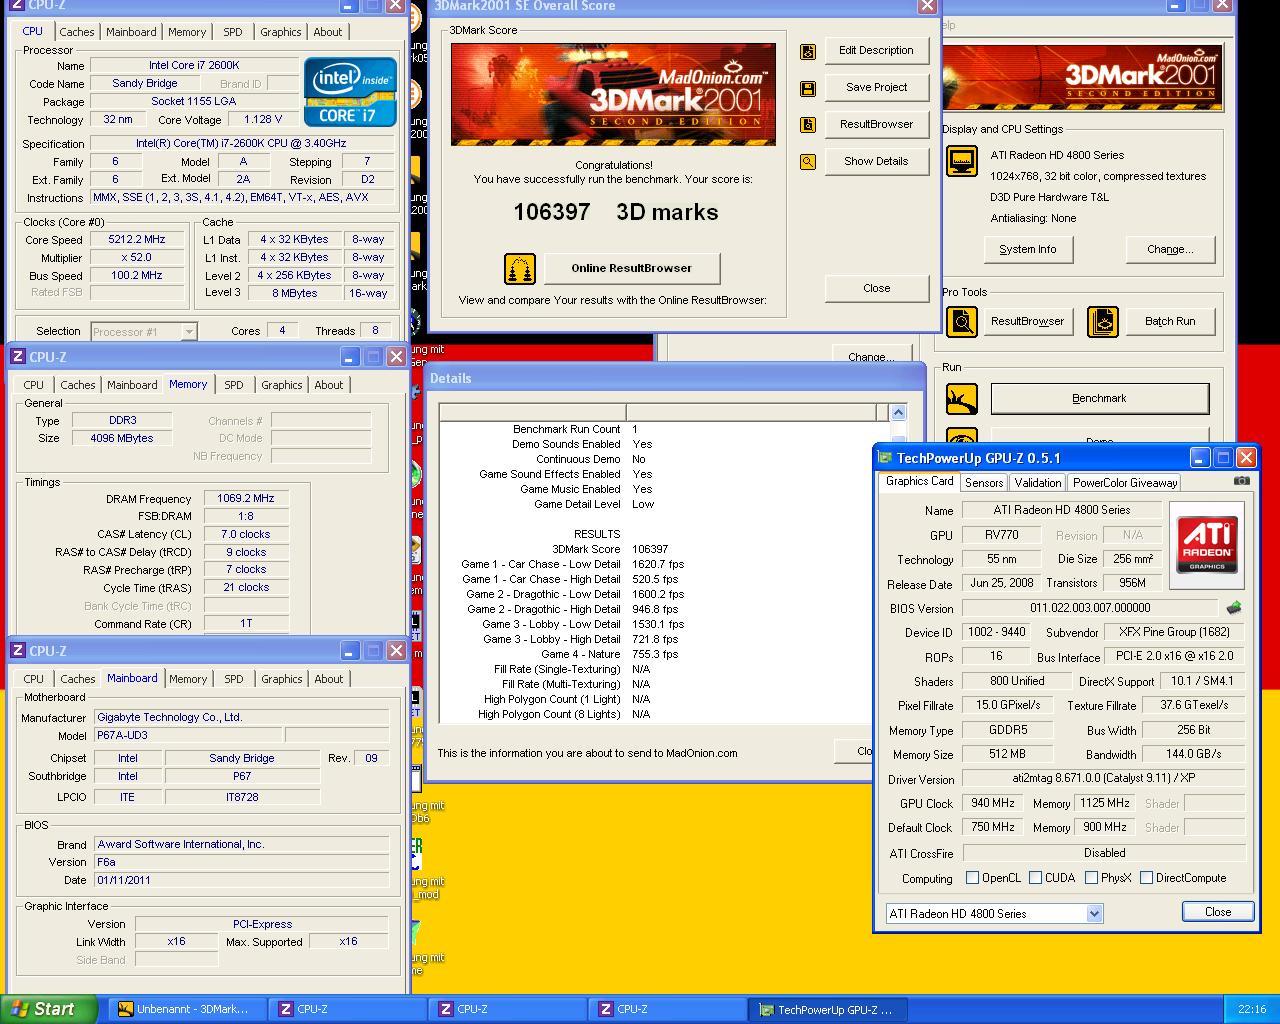Click the CPU-Z Mainboard window title icon
Screen dimensions: 1280x1024
pyautogui.click(x=17, y=651)
